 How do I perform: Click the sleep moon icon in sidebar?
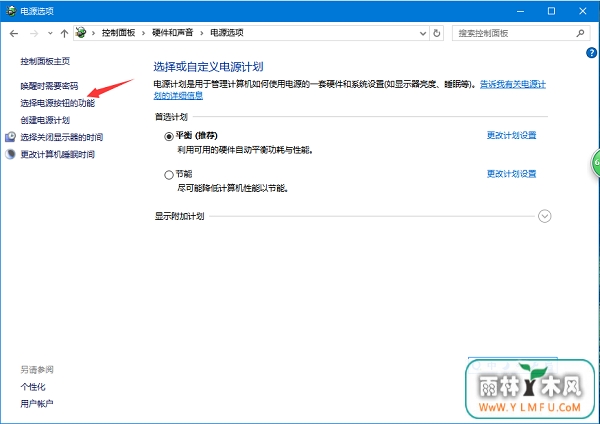[x=10, y=154]
